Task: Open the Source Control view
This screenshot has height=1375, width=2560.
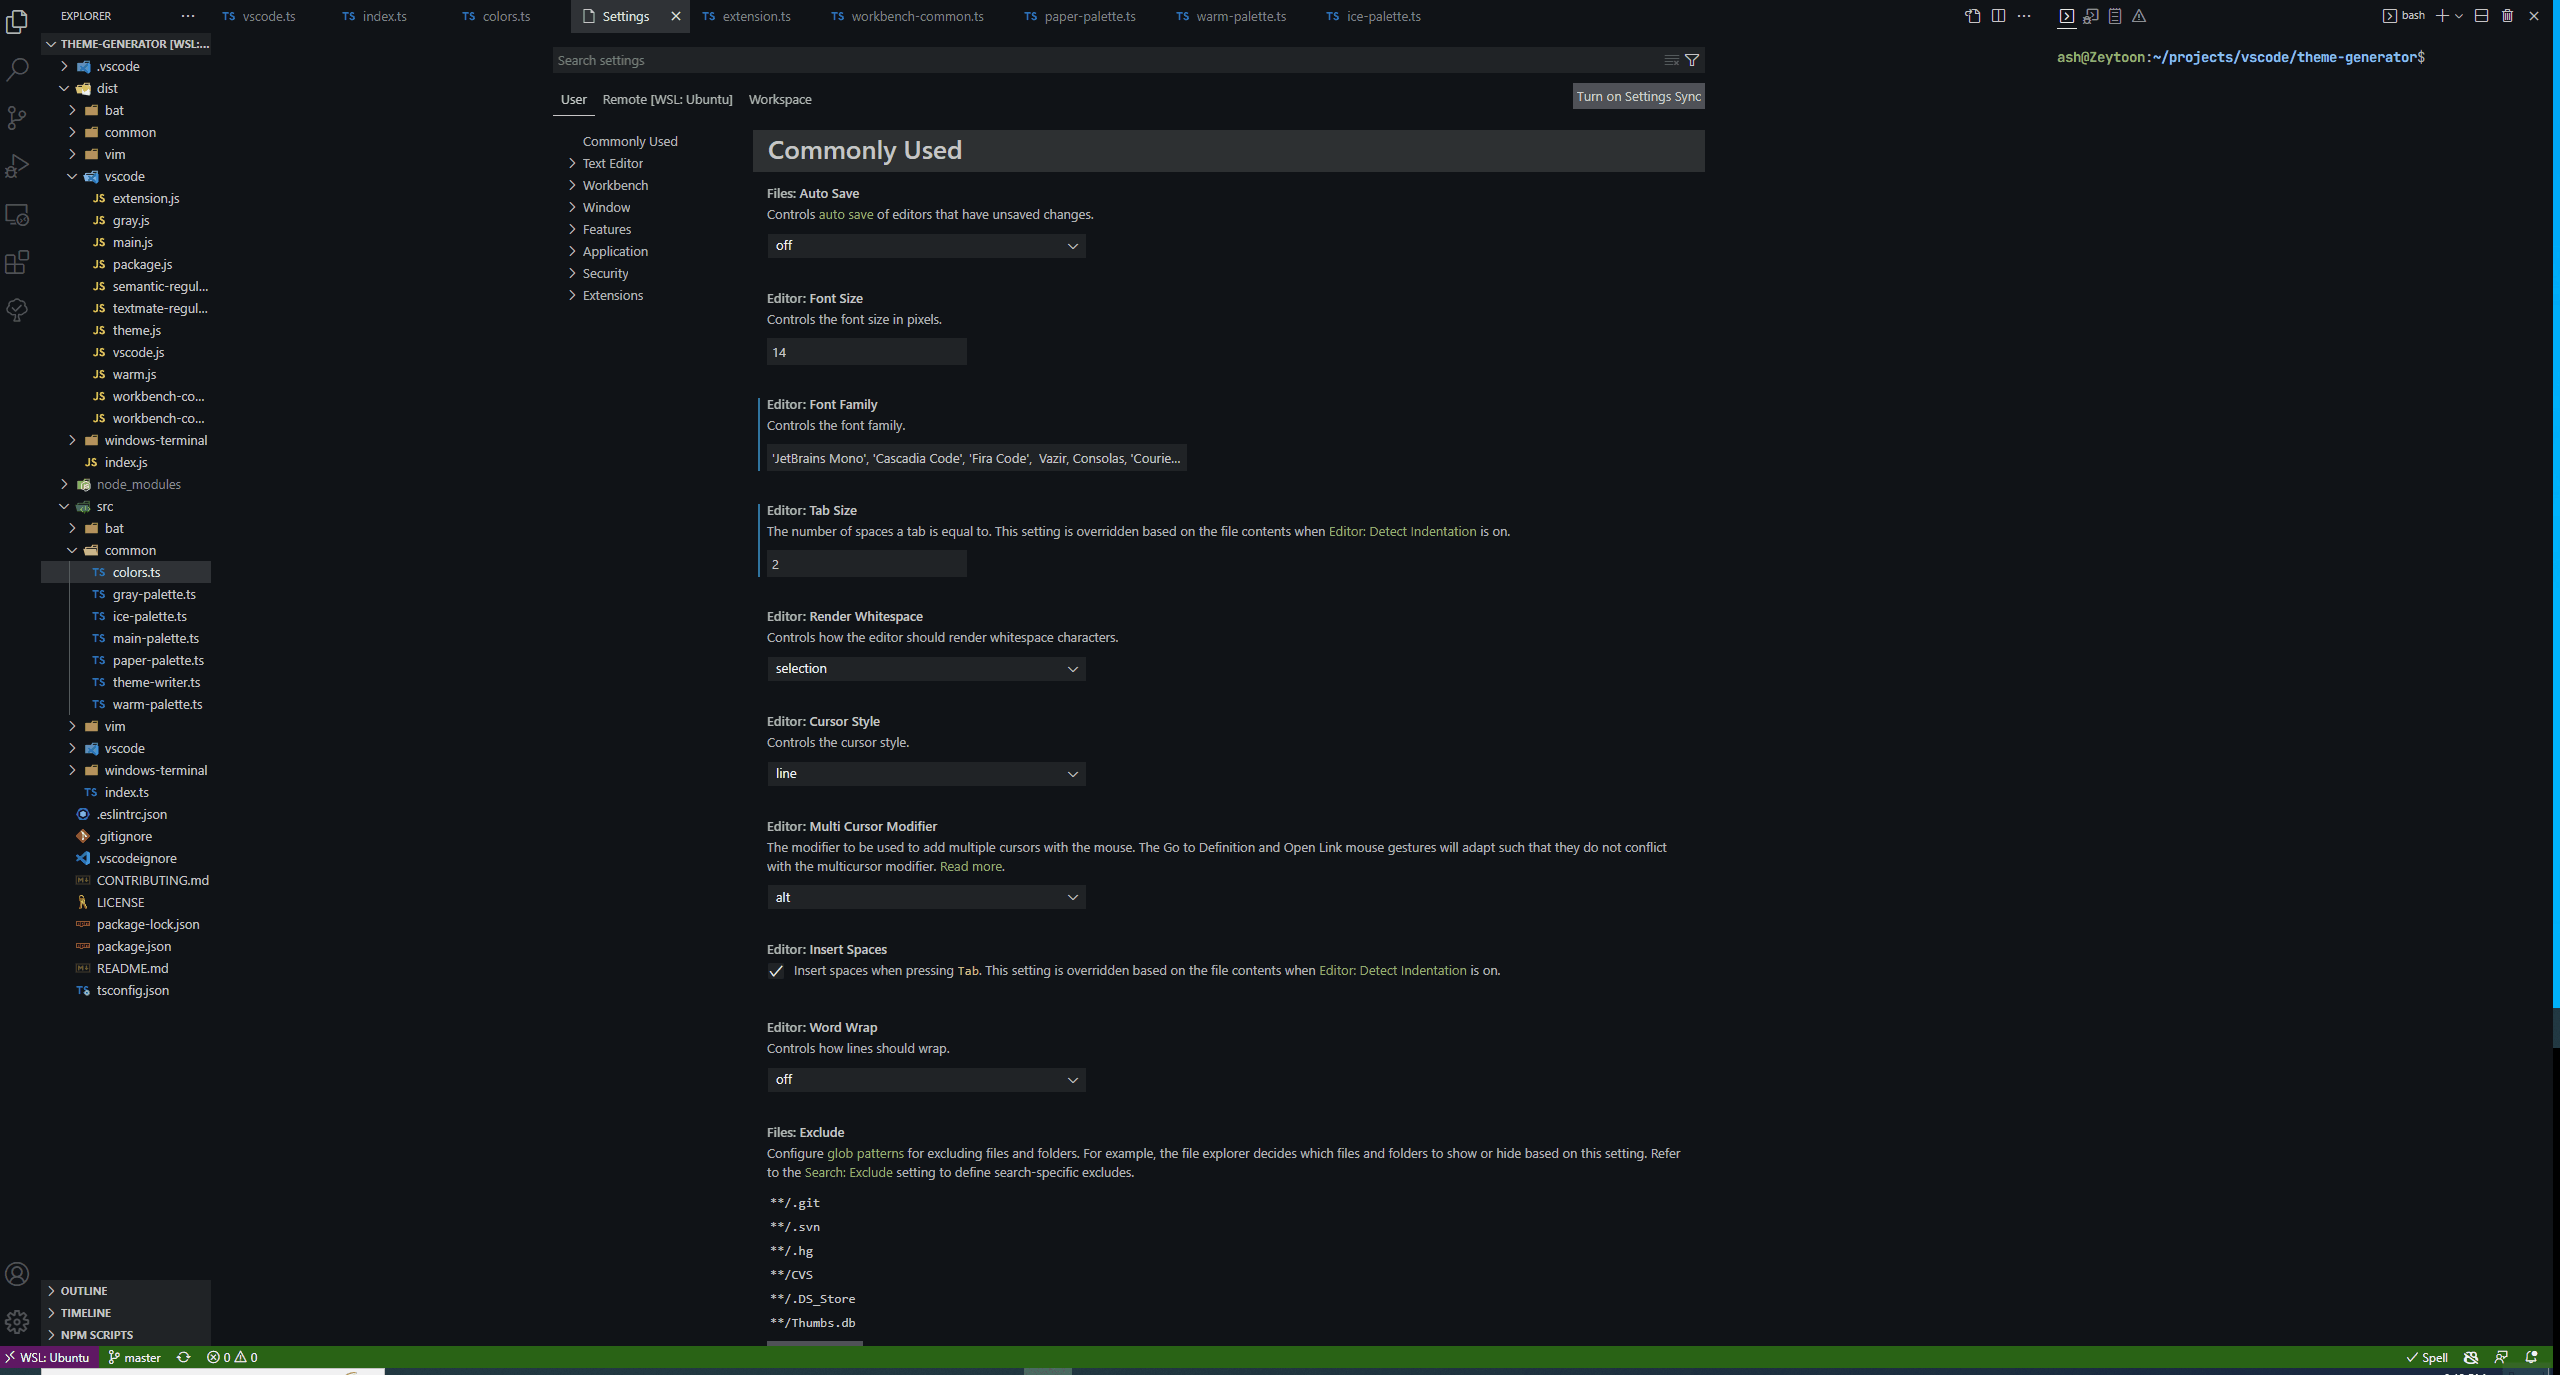Action: click(x=17, y=117)
